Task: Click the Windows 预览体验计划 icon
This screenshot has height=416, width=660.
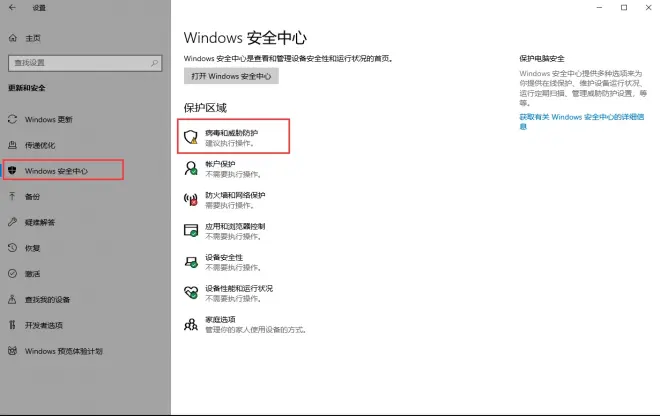Action: coord(13,350)
